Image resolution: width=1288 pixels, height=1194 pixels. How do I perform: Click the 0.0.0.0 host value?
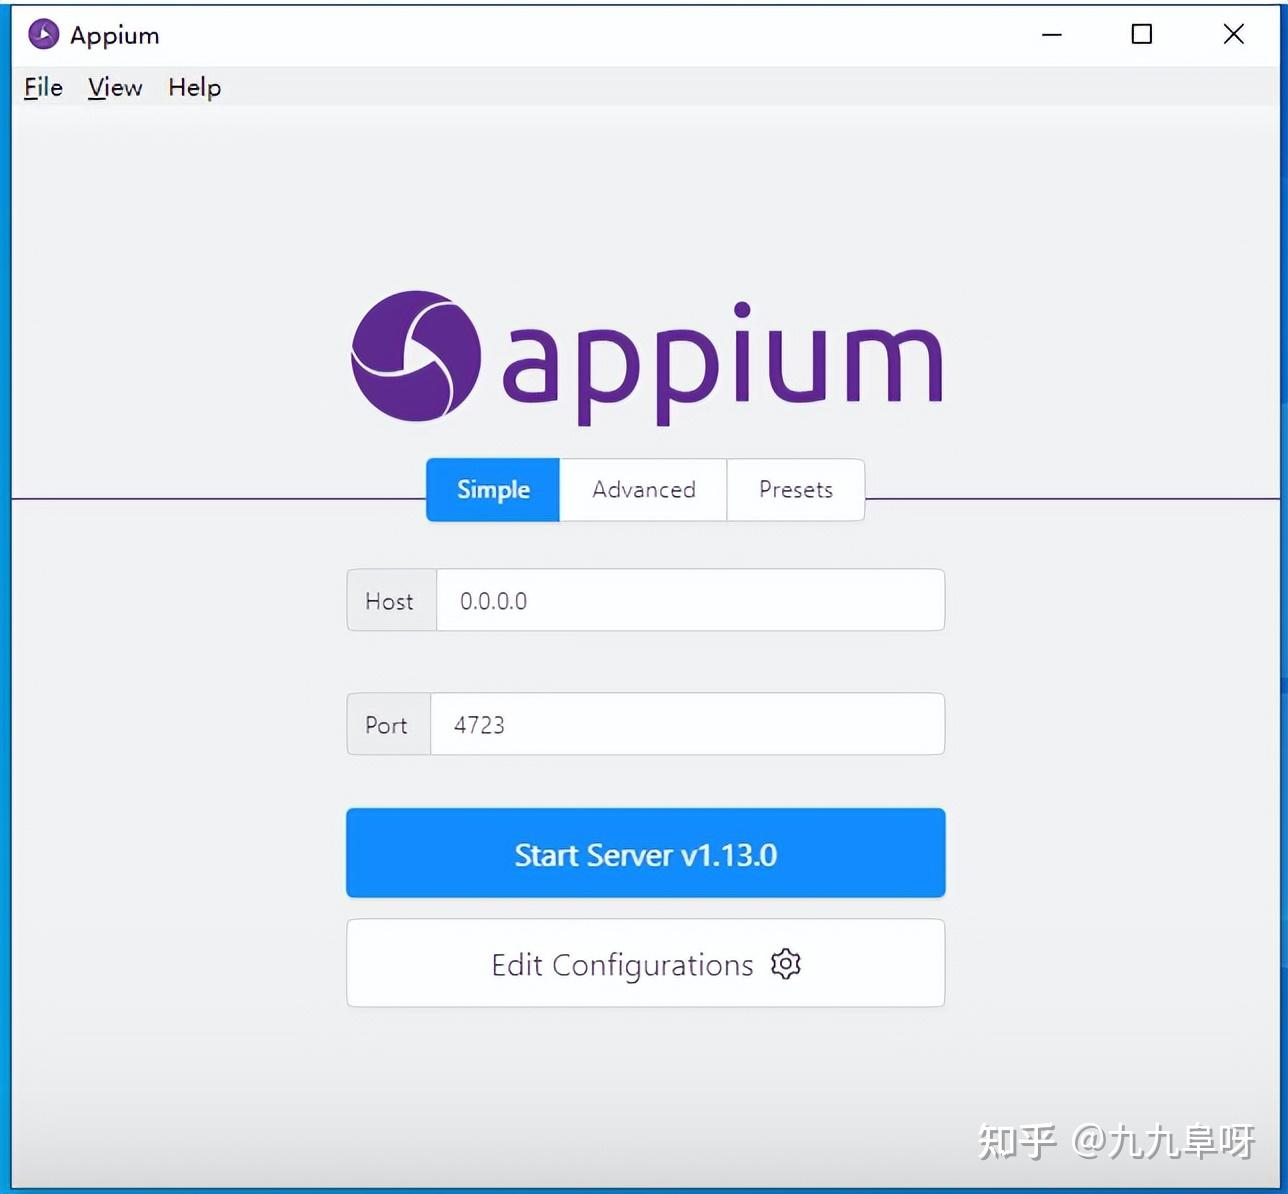click(493, 600)
